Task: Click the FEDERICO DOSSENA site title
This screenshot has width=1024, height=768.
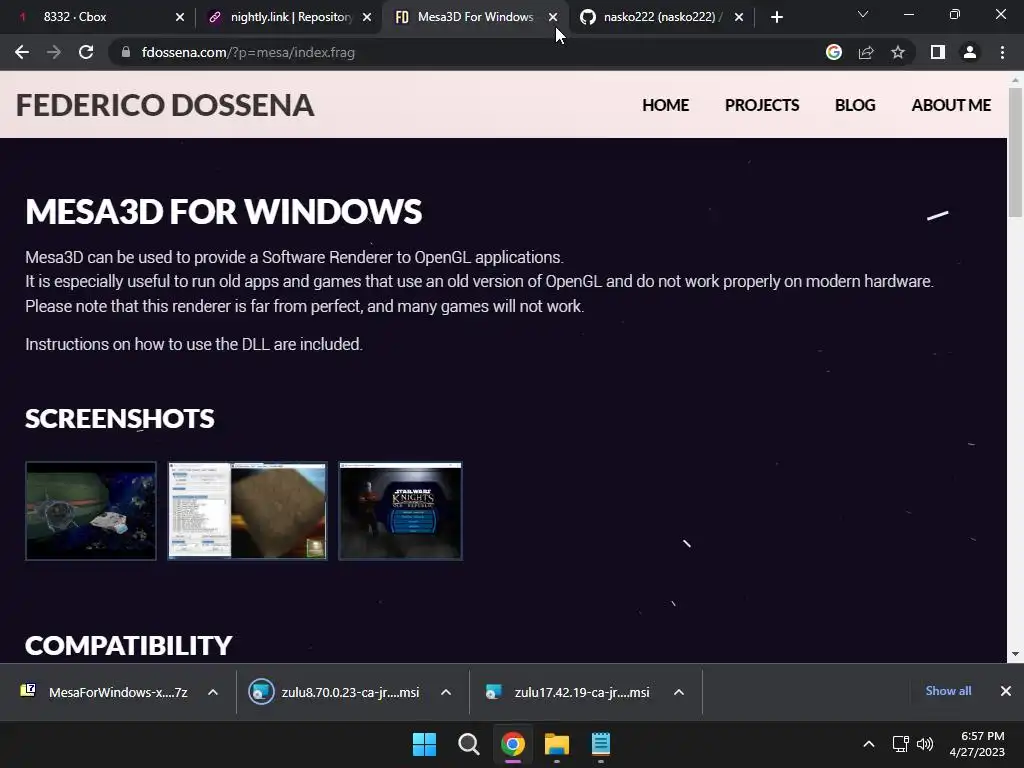Action: point(165,105)
